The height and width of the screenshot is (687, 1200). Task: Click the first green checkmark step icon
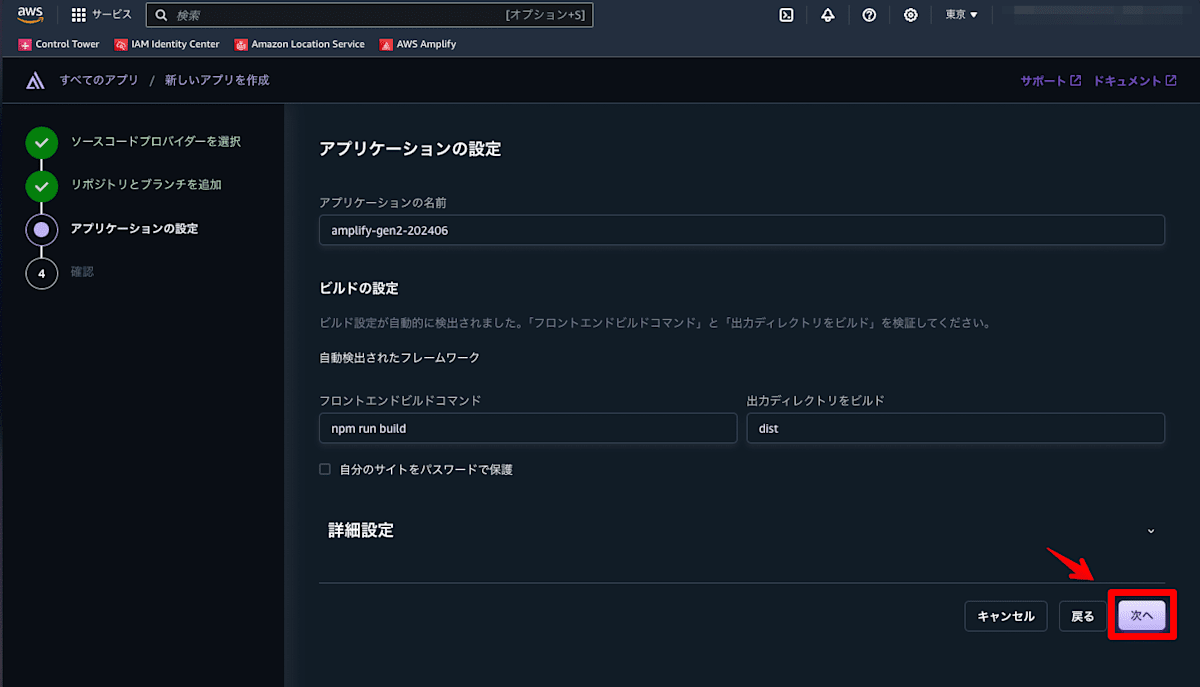(41, 143)
